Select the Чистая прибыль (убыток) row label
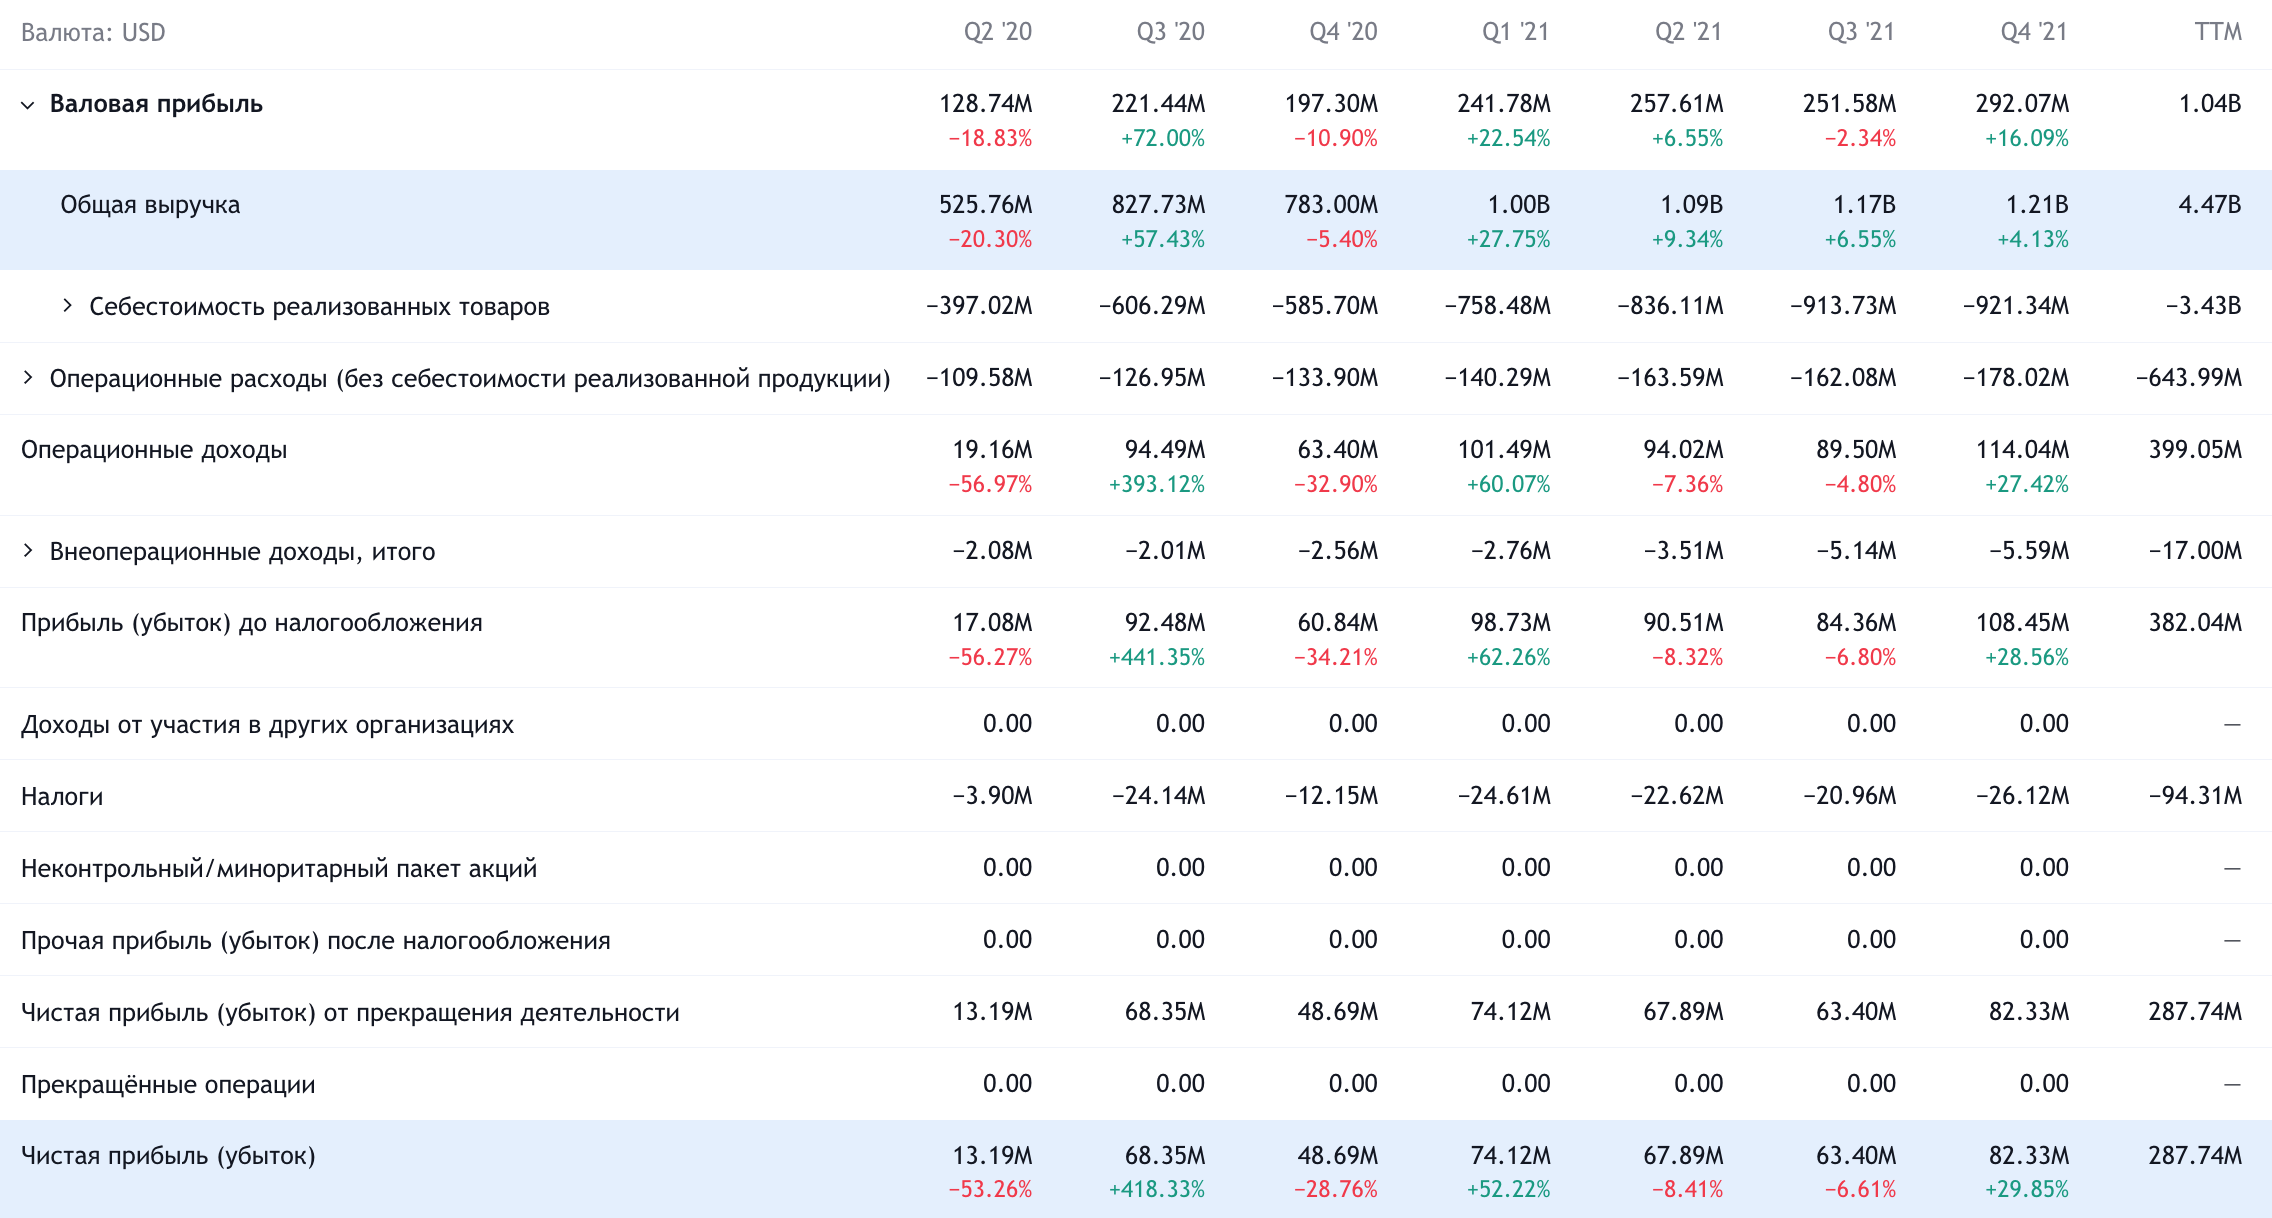This screenshot has width=2272, height=1218. pos(168,1156)
